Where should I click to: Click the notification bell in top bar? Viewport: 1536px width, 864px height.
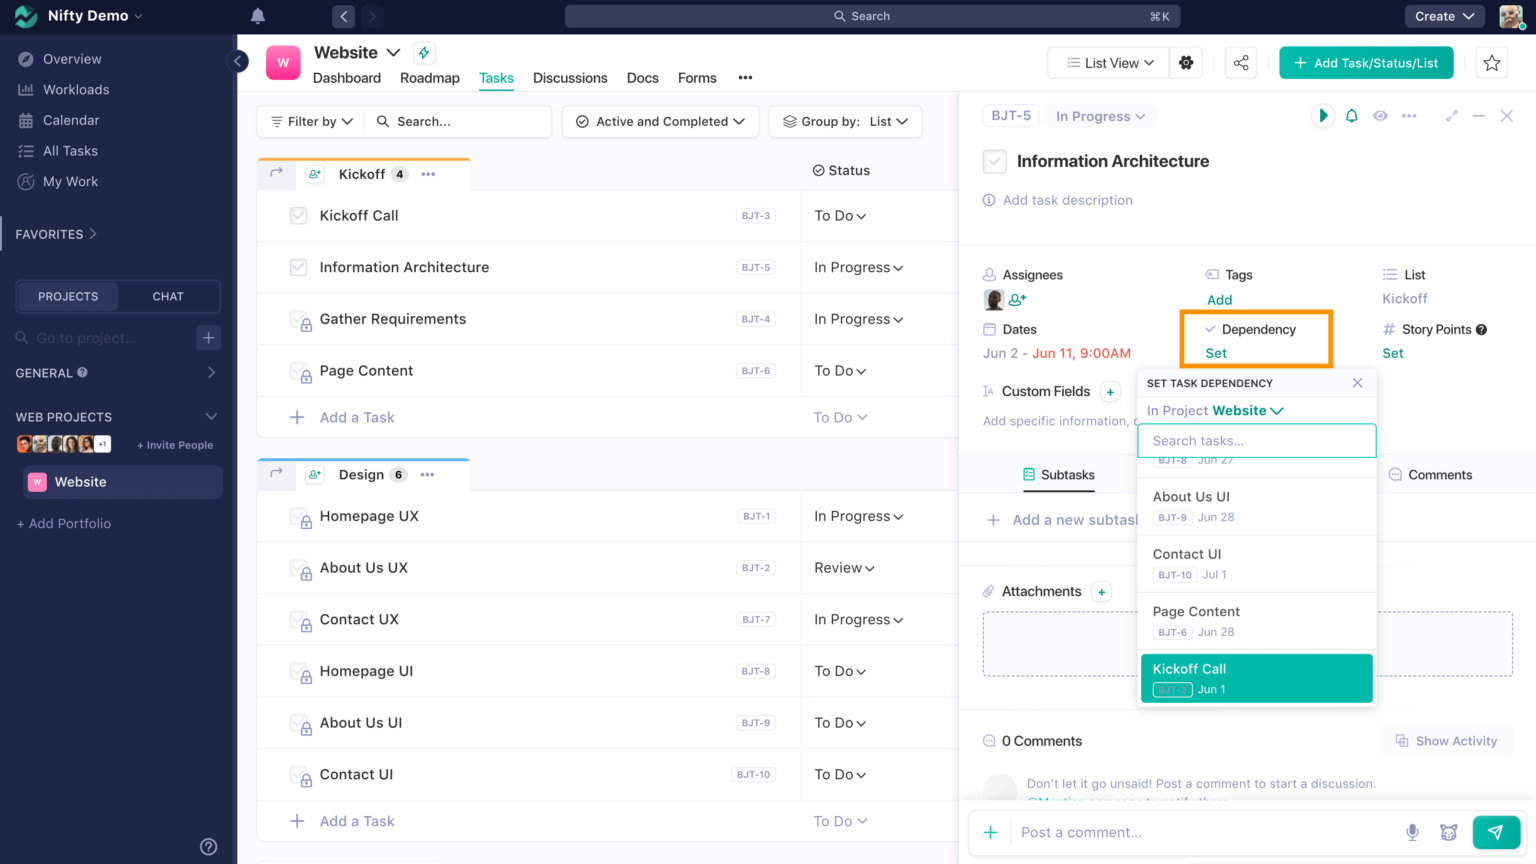[x=258, y=16]
